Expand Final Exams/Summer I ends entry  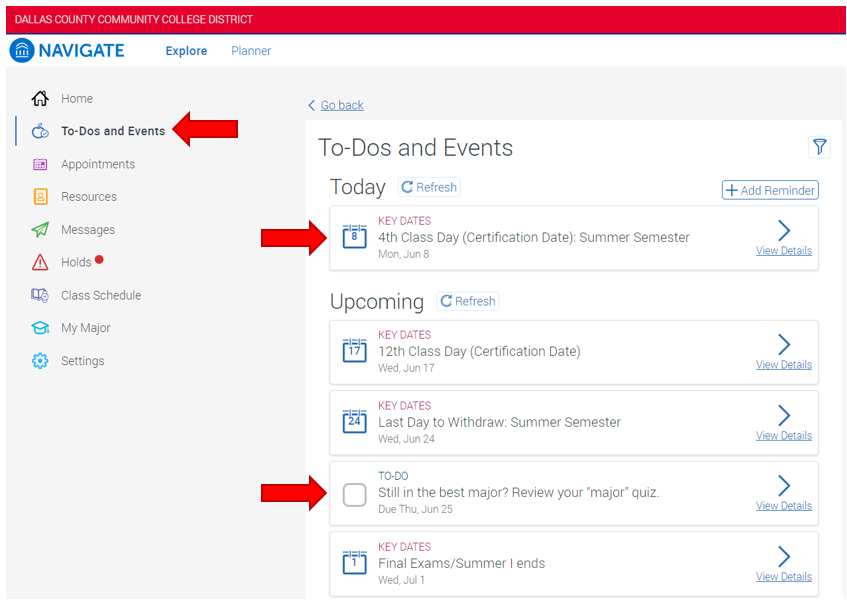point(783,557)
